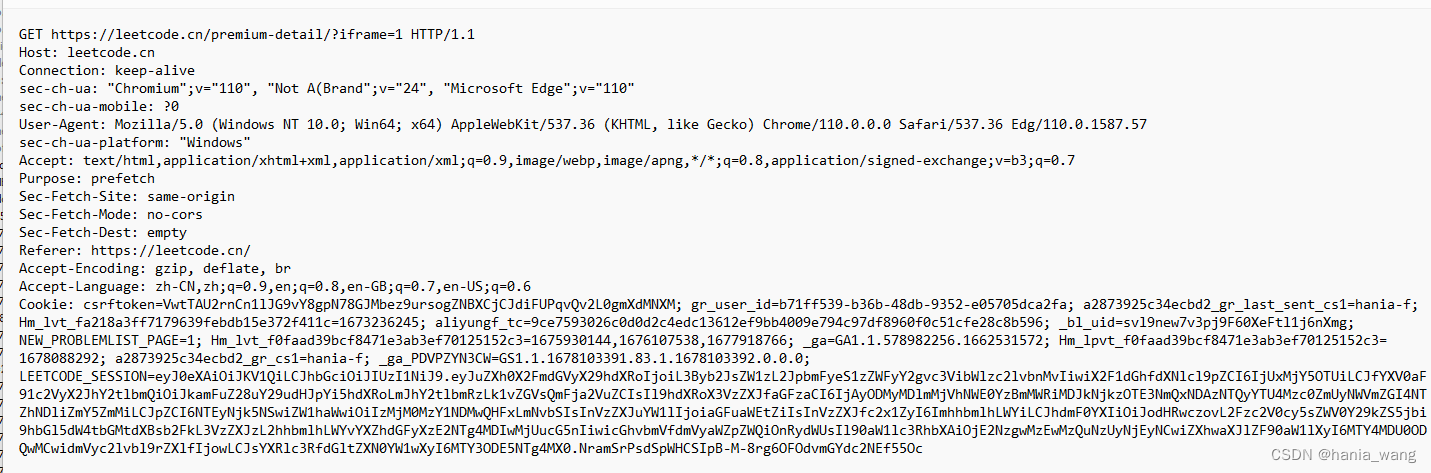This screenshot has width=1431, height=473.
Task: Click the GET request URL line
Action: [247, 34]
